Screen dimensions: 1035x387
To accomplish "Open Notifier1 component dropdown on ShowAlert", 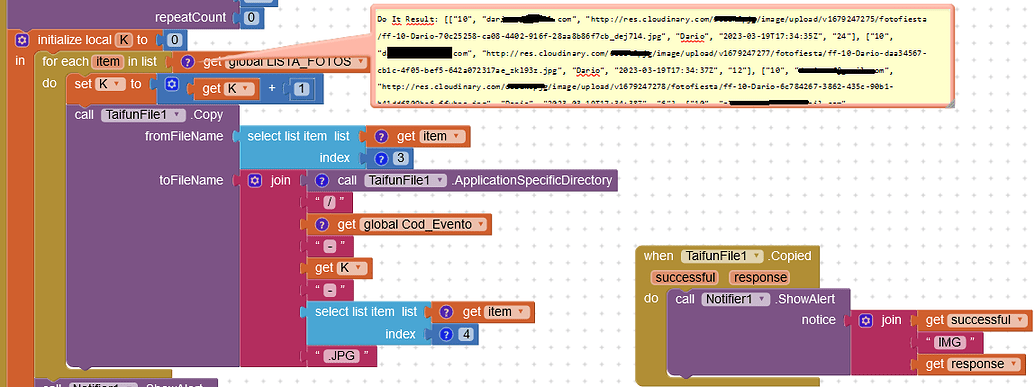I will [x=736, y=299].
